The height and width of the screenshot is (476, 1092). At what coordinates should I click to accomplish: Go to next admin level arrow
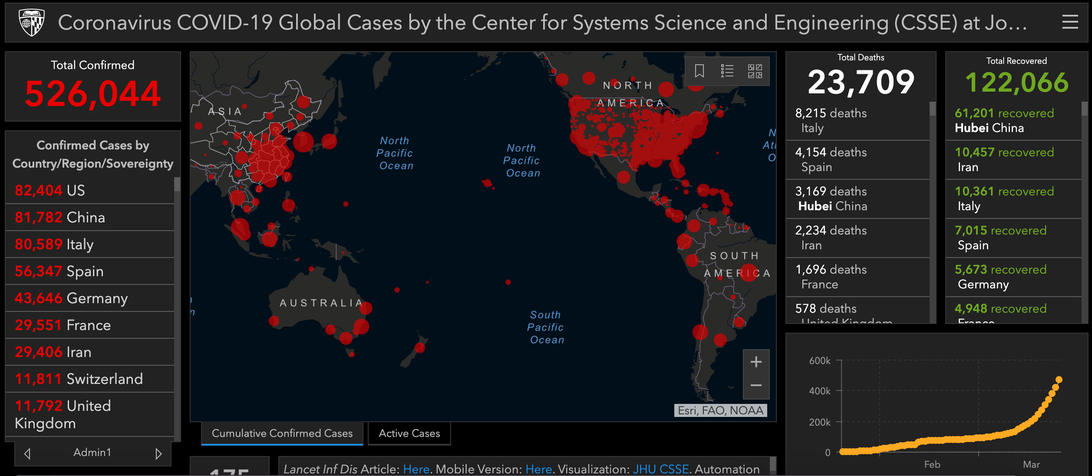(158, 454)
